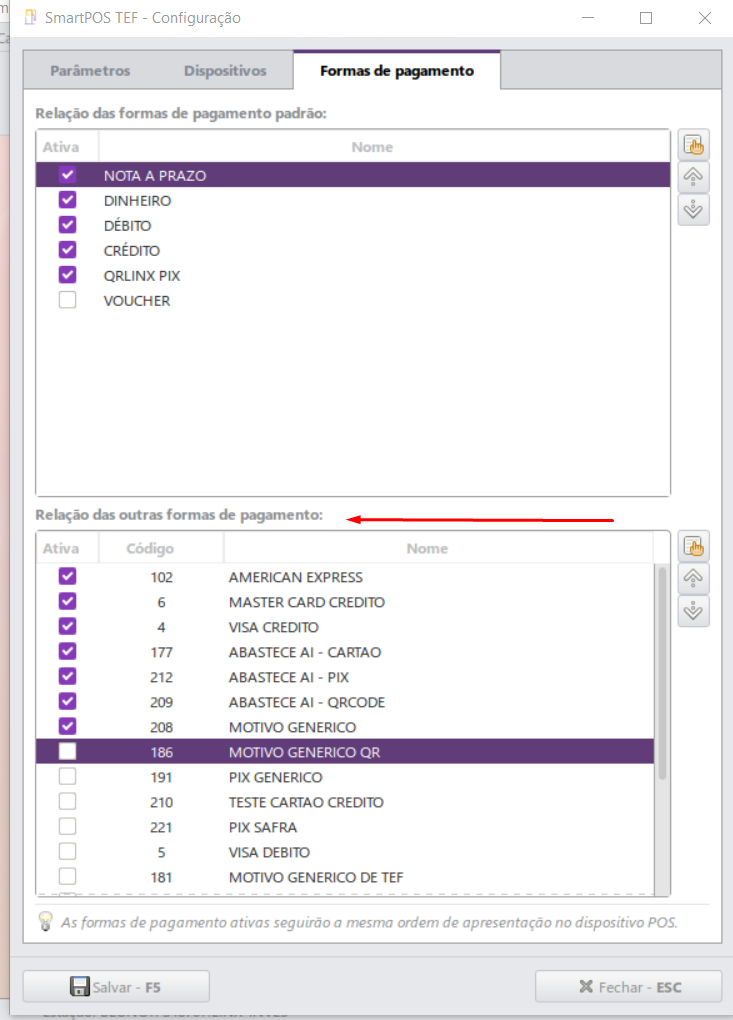The image size is (733, 1020).
Task: Select ABASTECE AI - PIX row name
Action: pos(289,677)
